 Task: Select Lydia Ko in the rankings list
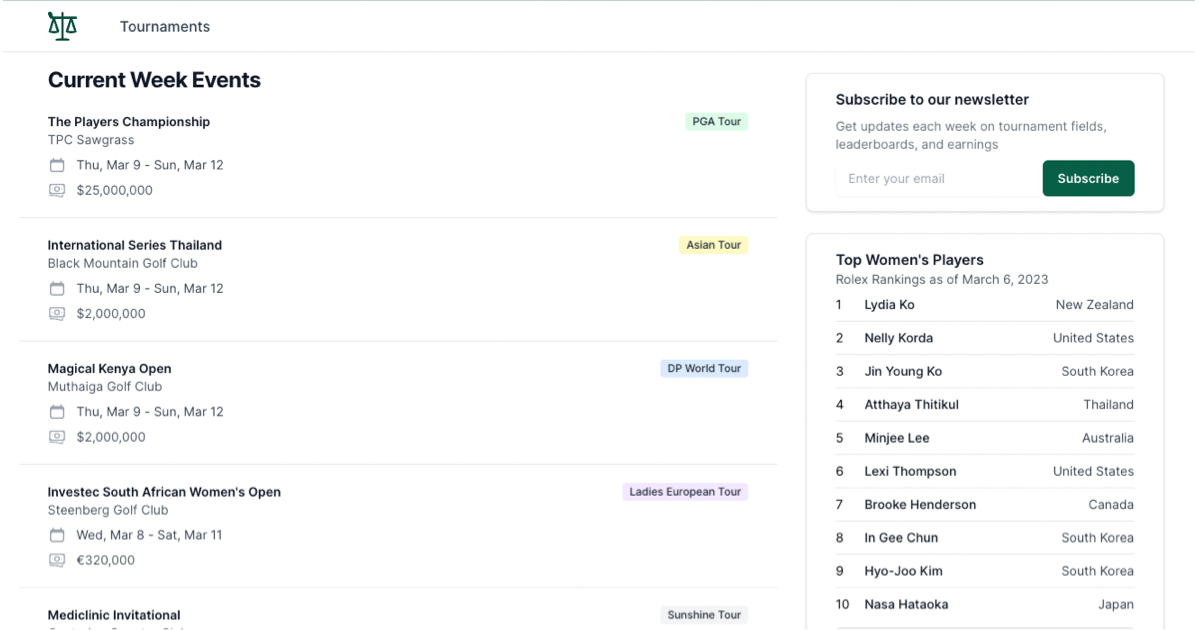889,305
